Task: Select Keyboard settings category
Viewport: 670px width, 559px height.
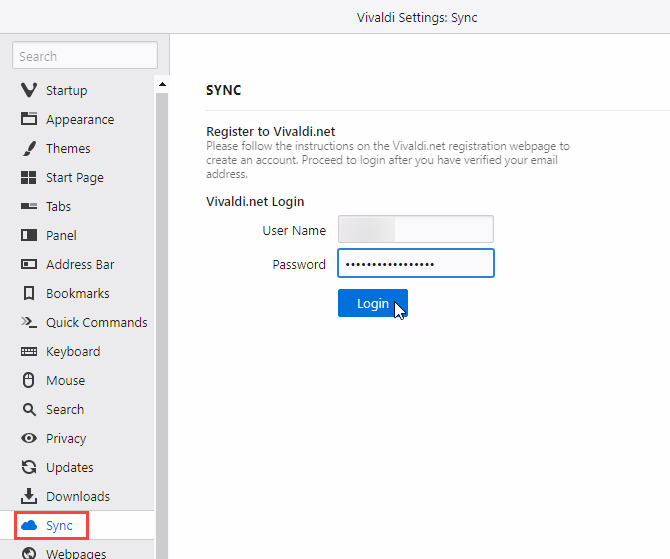Action: click(x=77, y=351)
